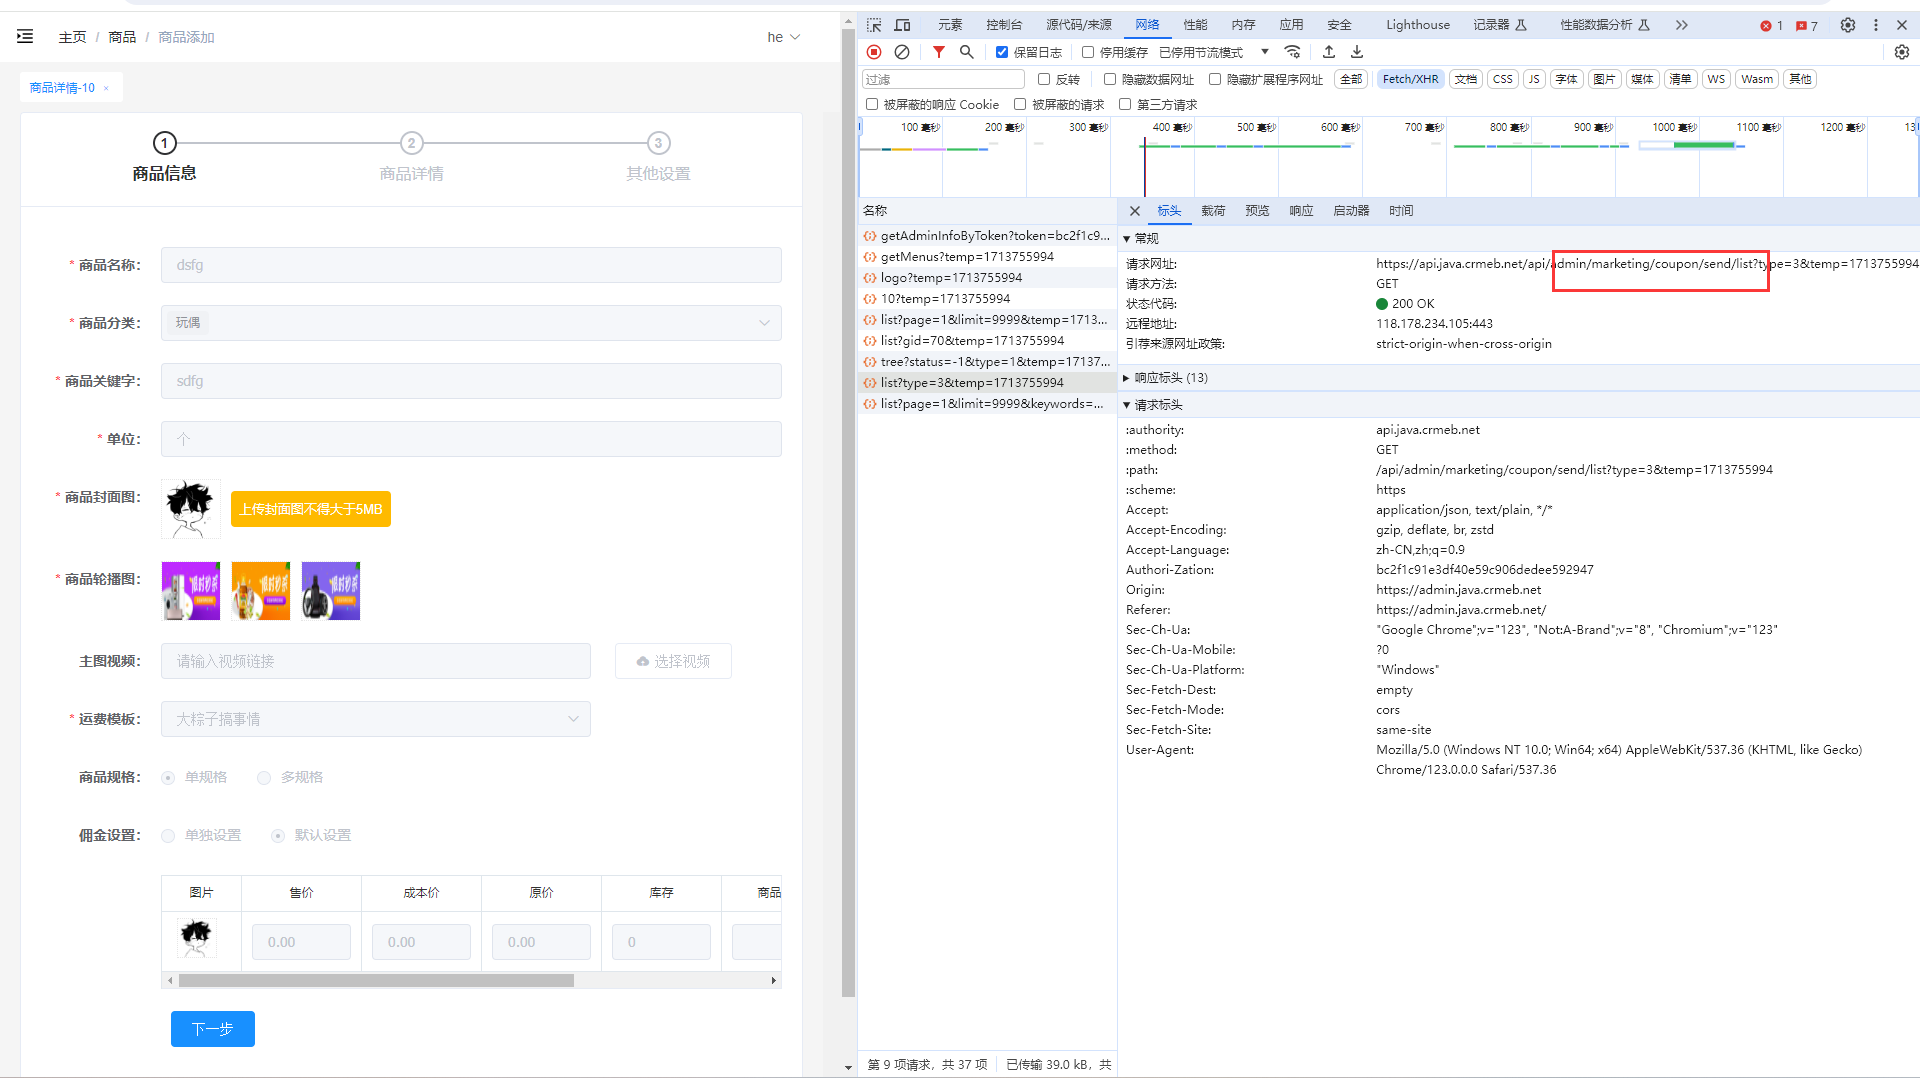
Task: Open DevTools settings gear icon
Action: pyautogui.click(x=1848, y=25)
